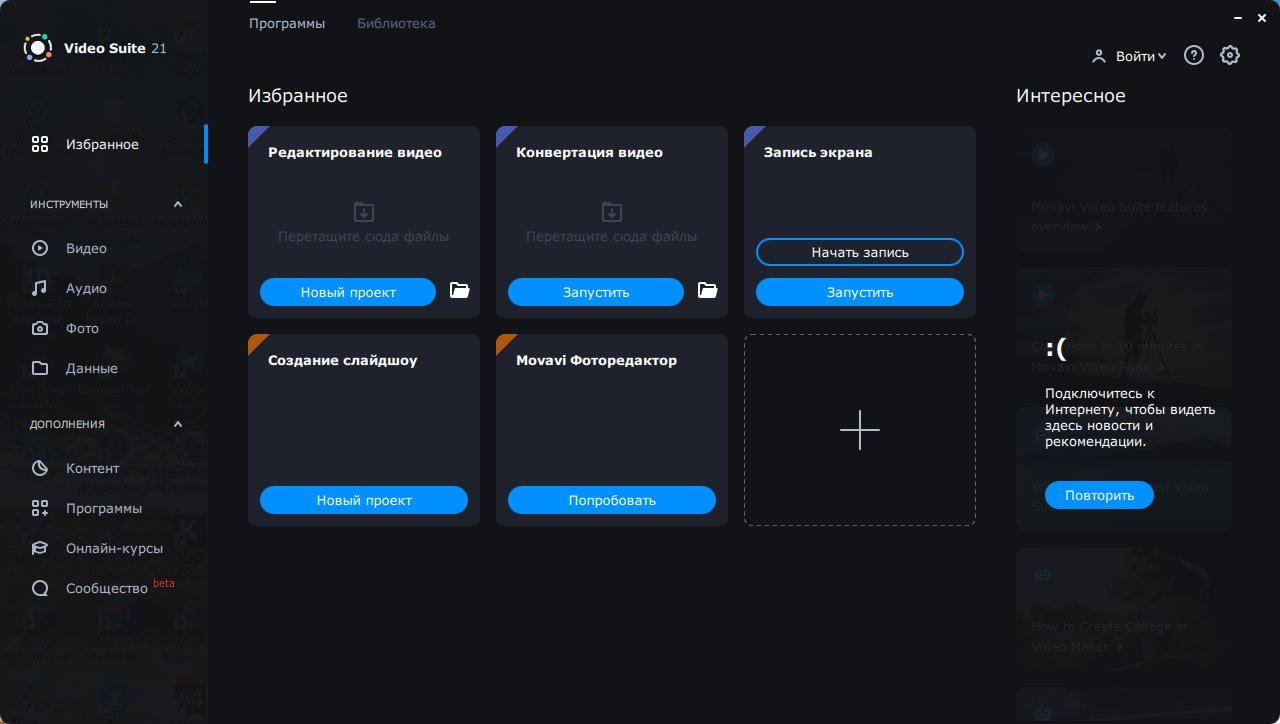Open the Сообщество chat bubble icon
This screenshot has width=1280, height=724.
pos(40,588)
